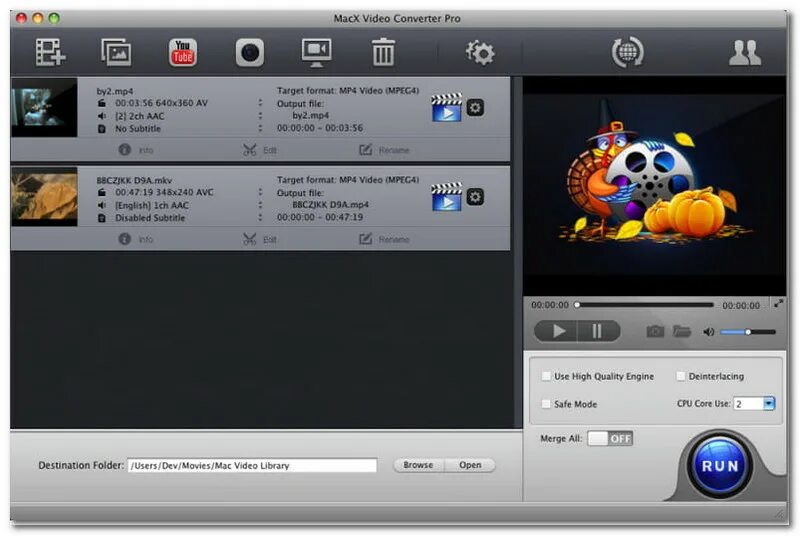This screenshot has height=536, width=800.
Task: Click output profile clapper icon for 88CZJKK D9A.mkv
Action: pyautogui.click(x=446, y=197)
